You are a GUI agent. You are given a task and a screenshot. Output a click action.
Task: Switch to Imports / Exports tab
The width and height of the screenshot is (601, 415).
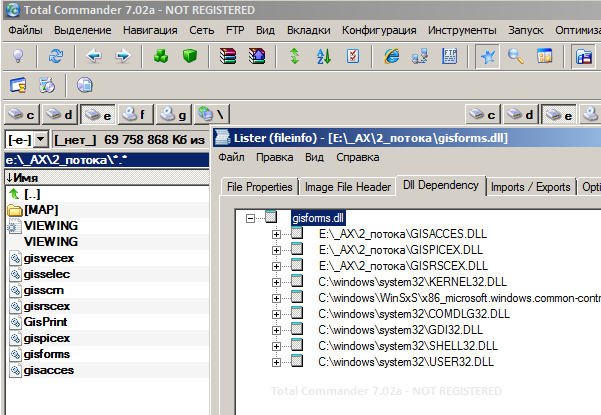click(530, 187)
